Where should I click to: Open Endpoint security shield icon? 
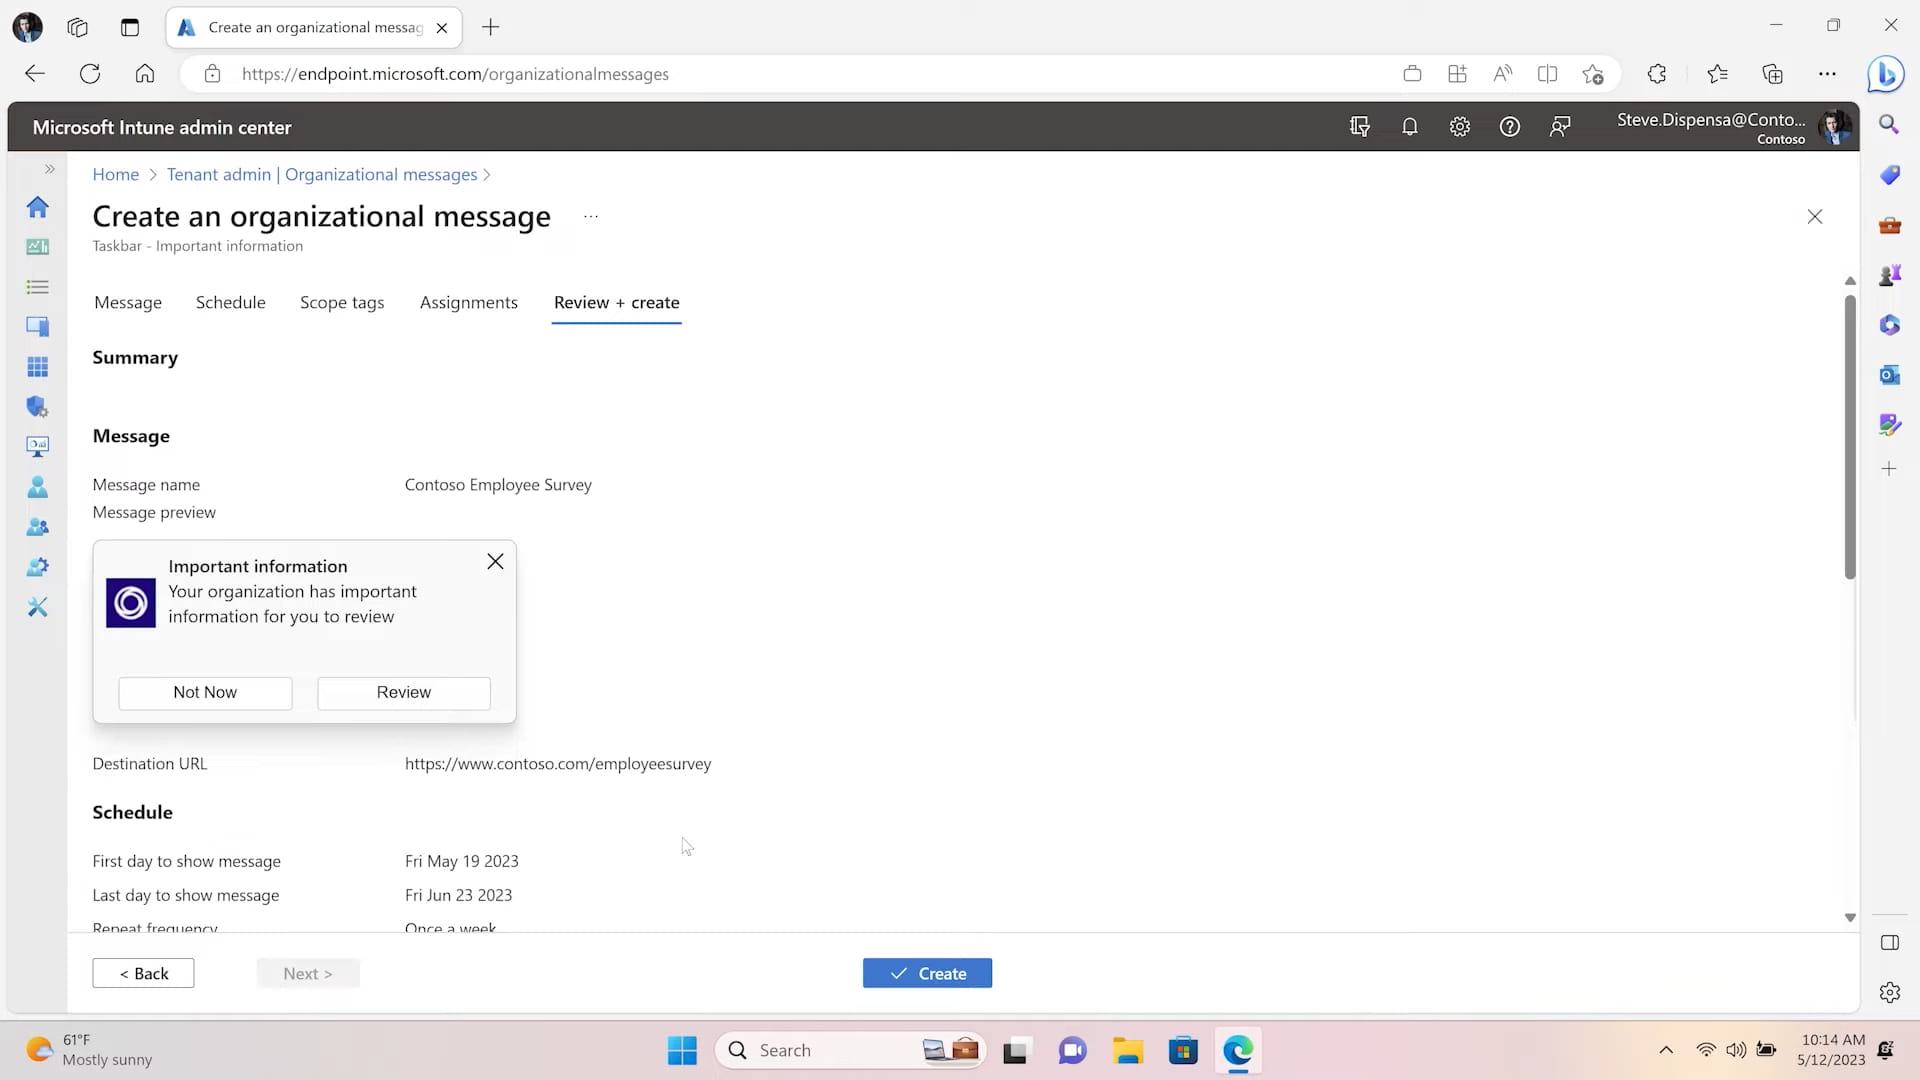click(x=38, y=407)
